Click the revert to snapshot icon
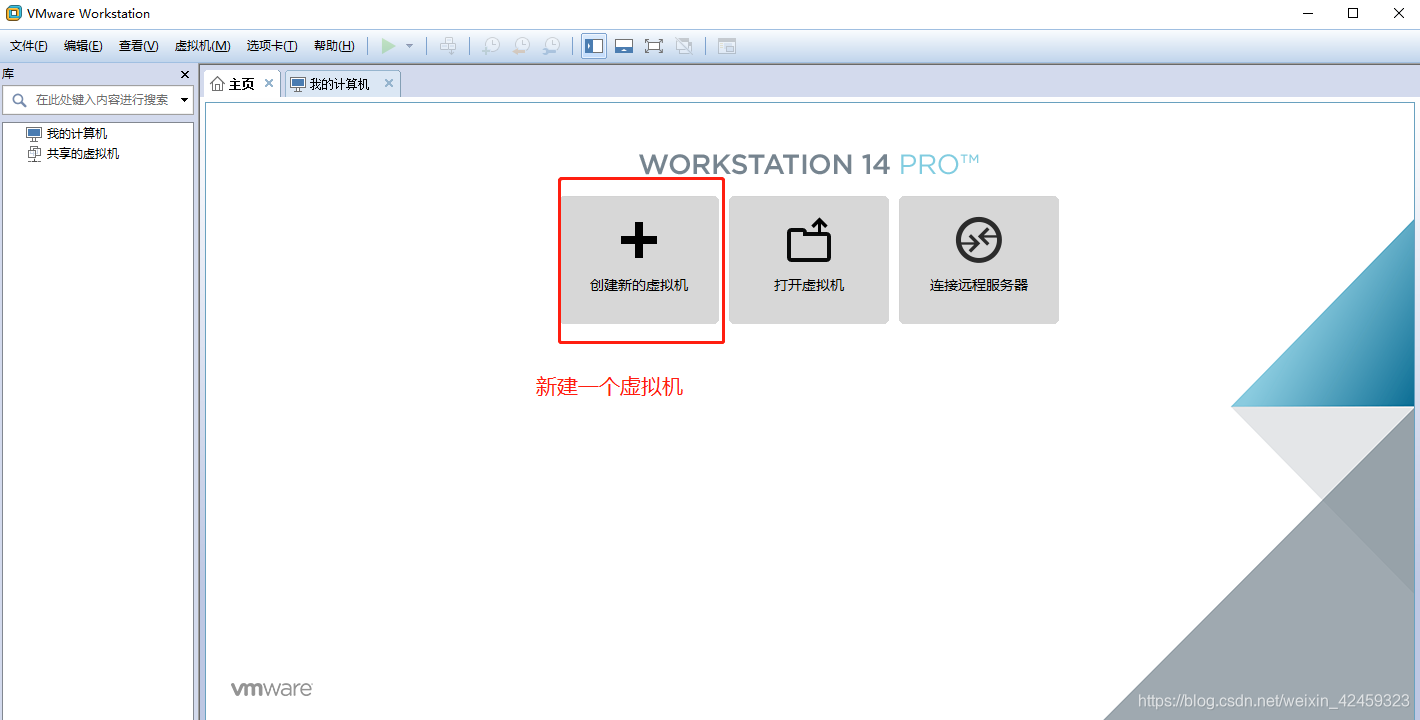The height and width of the screenshot is (720, 1420). [521, 46]
